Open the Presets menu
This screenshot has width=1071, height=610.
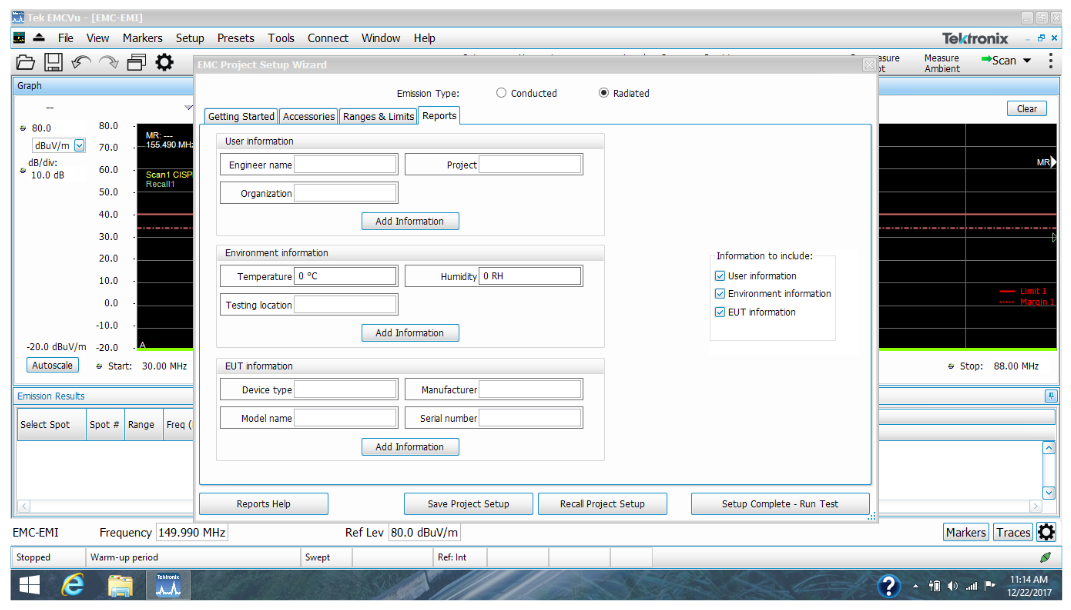[236, 38]
